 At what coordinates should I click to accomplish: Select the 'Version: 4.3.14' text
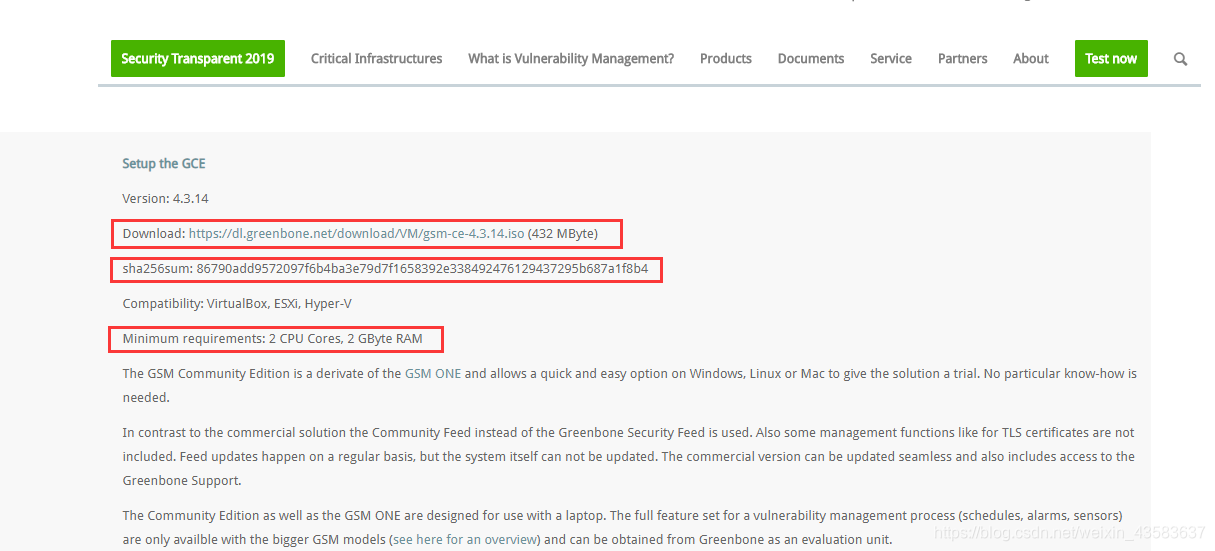point(165,199)
